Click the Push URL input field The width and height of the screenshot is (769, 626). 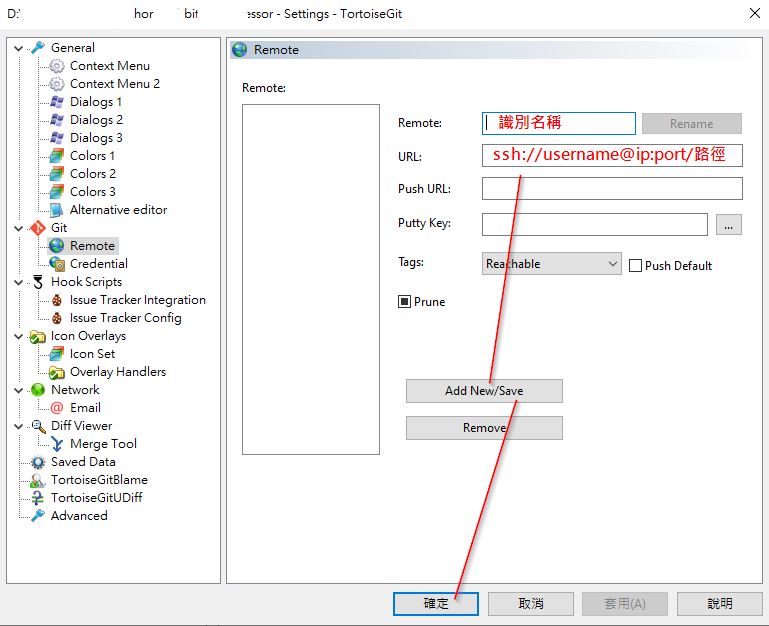coord(612,189)
